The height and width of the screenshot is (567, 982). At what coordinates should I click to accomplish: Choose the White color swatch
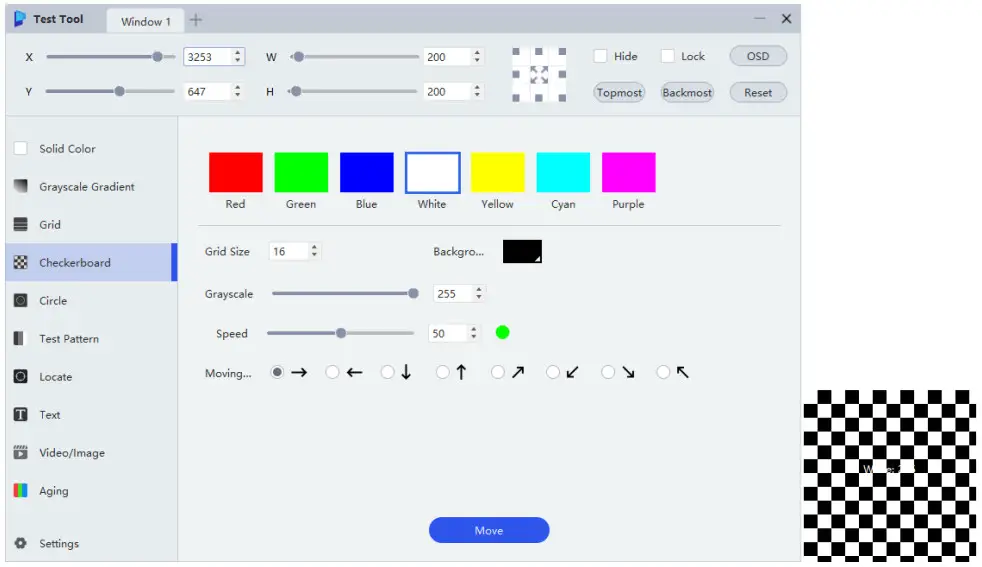coord(432,172)
